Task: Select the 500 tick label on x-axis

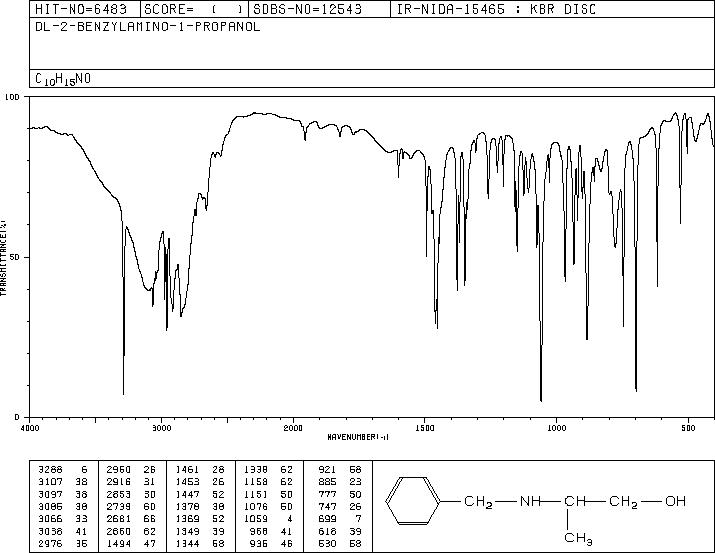Action: (689, 428)
